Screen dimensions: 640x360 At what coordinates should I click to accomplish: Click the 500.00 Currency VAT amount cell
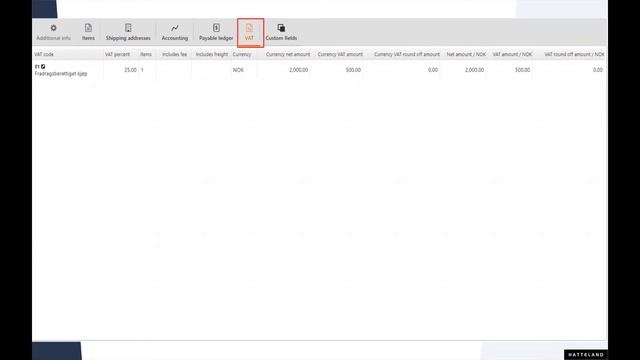pyautogui.click(x=353, y=70)
